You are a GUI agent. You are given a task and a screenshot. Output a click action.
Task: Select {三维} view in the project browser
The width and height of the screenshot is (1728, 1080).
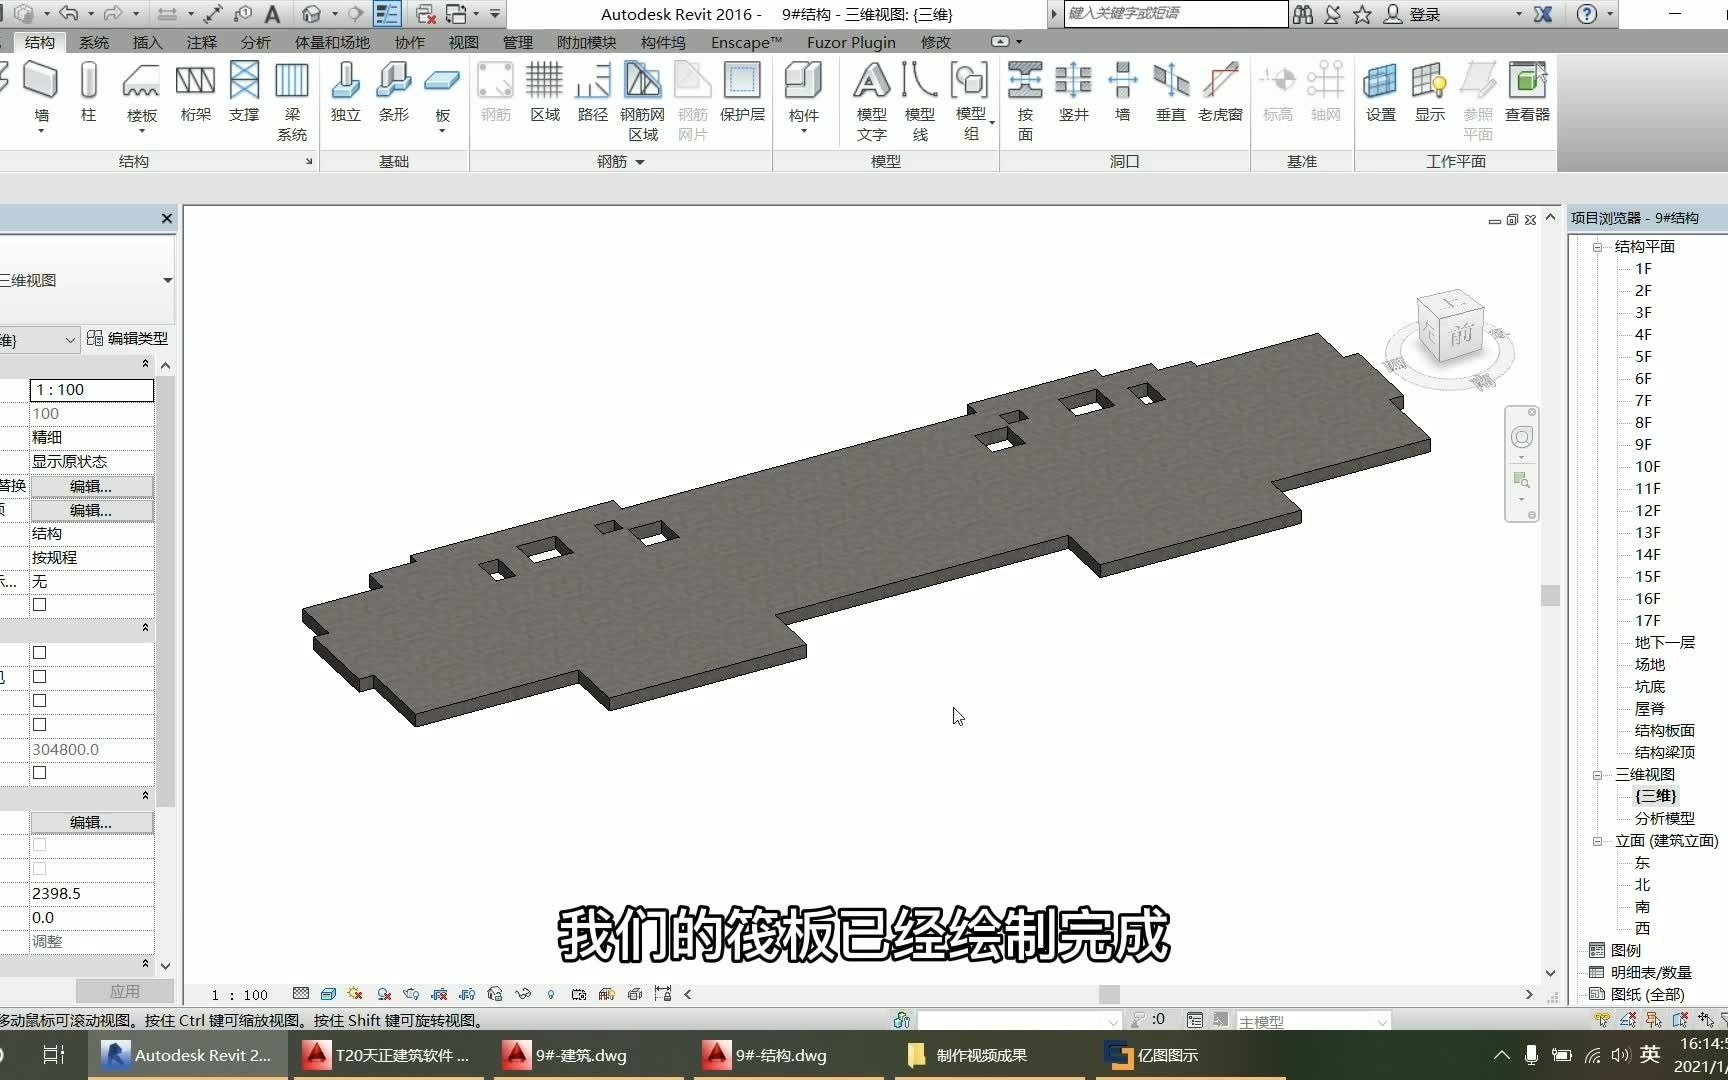pyautogui.click(x=1654, y=796)
